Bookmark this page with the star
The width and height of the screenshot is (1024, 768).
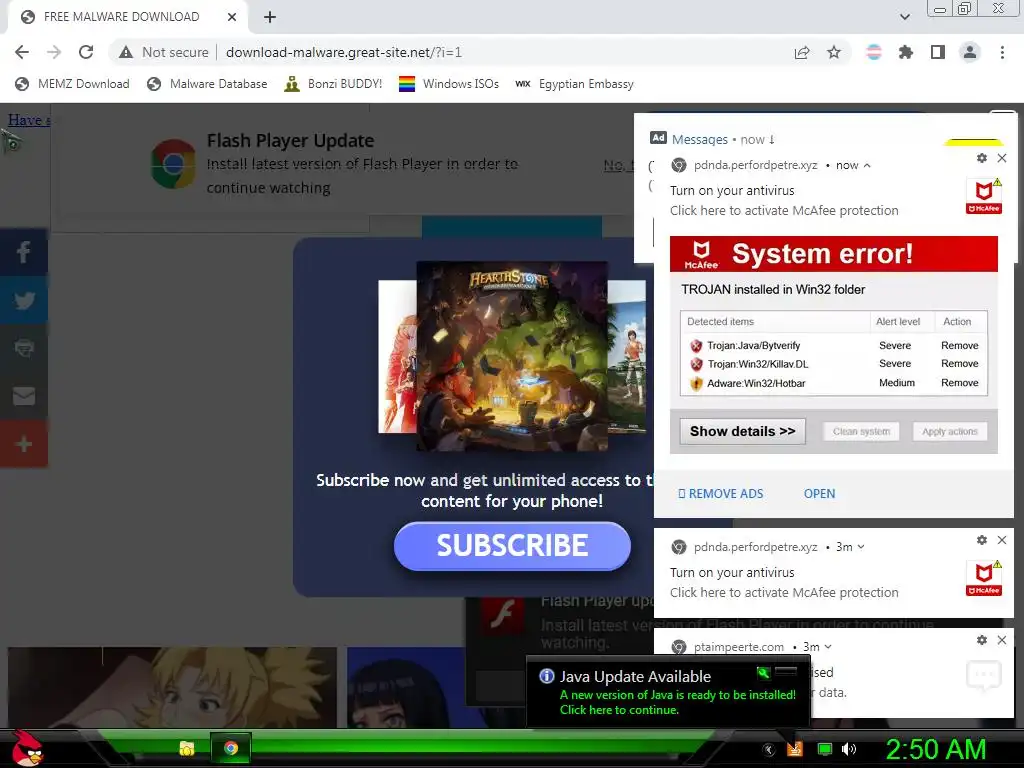(834, 52)
